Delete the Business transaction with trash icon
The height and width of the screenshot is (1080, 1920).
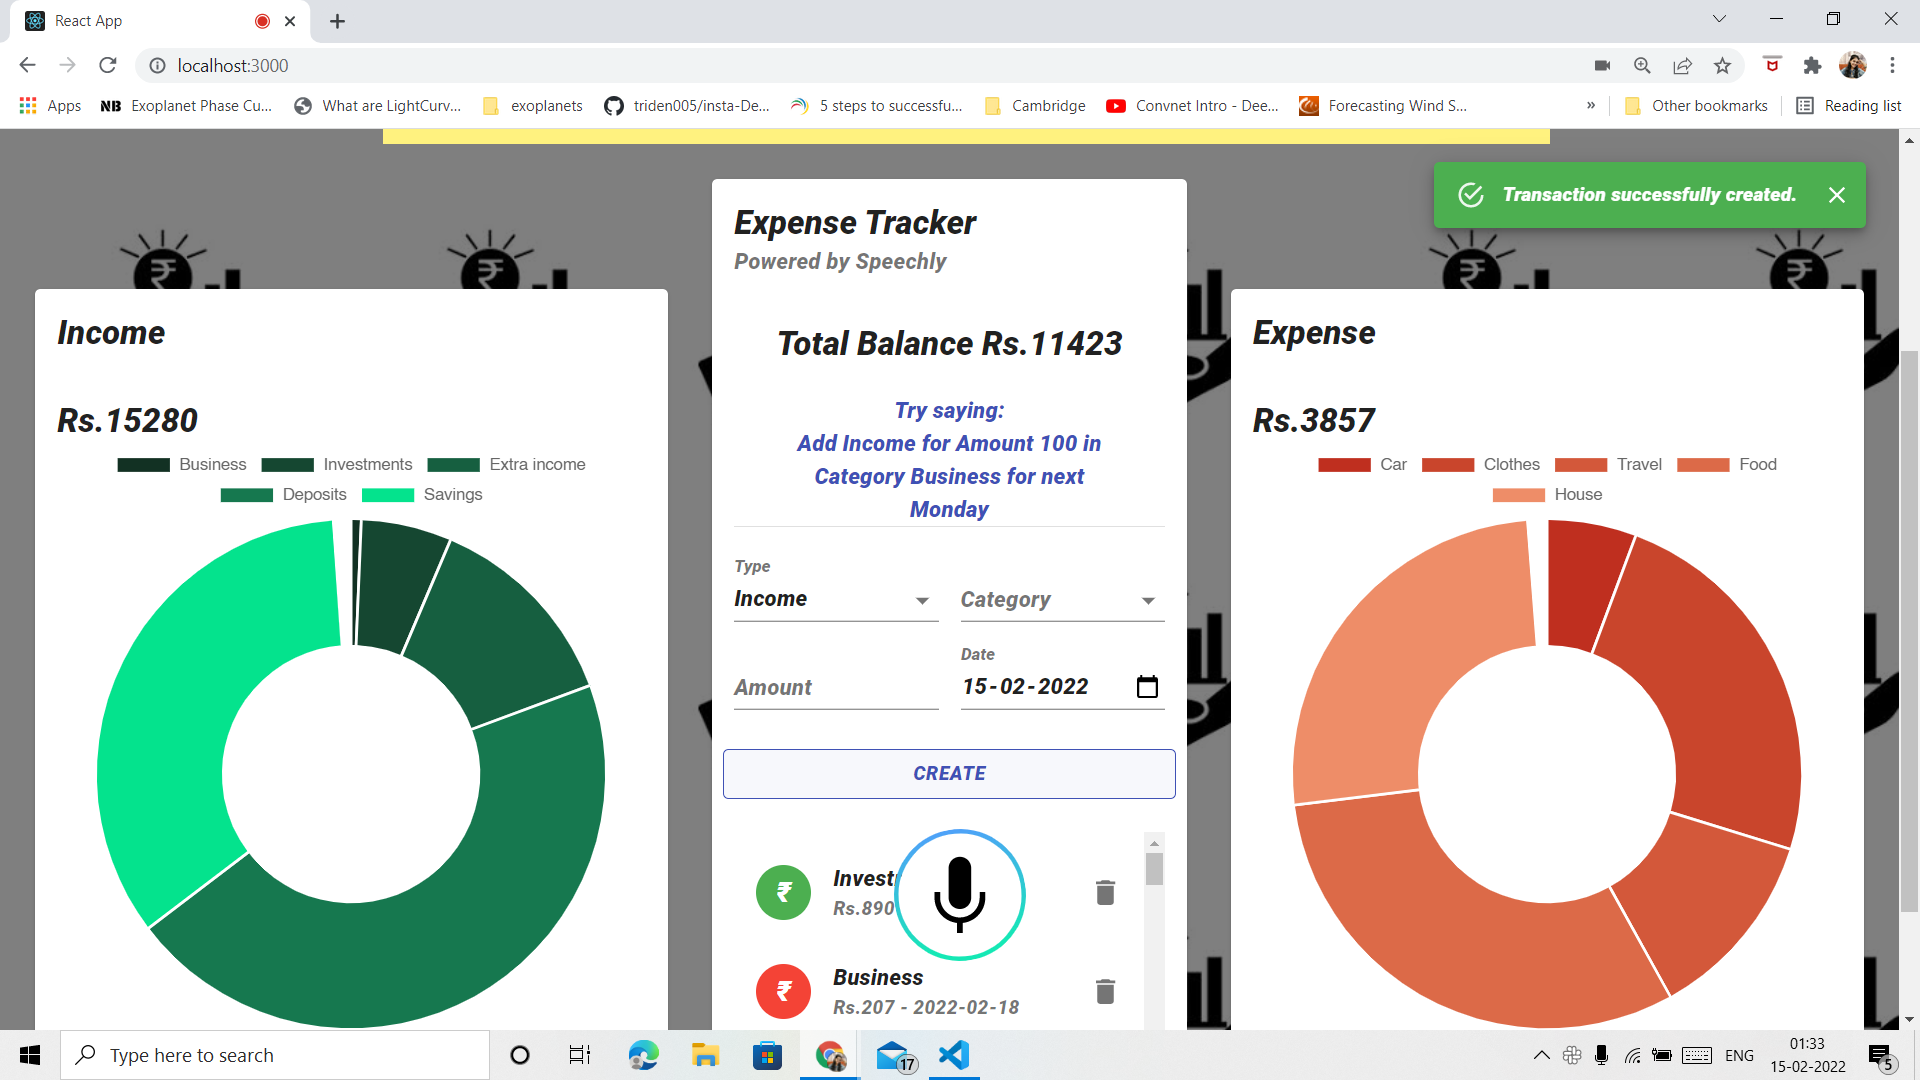1105,991
